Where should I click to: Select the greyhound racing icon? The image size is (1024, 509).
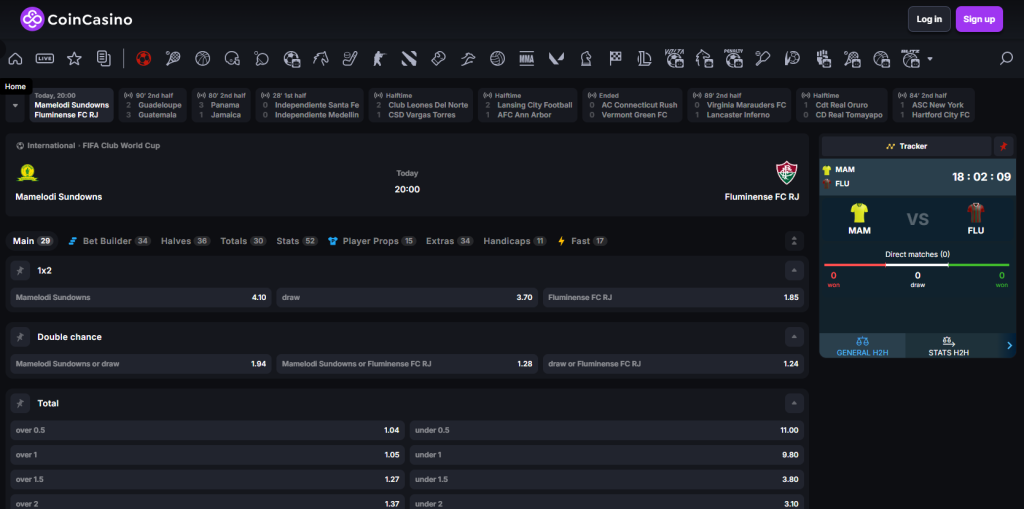(x=468, y=59)
